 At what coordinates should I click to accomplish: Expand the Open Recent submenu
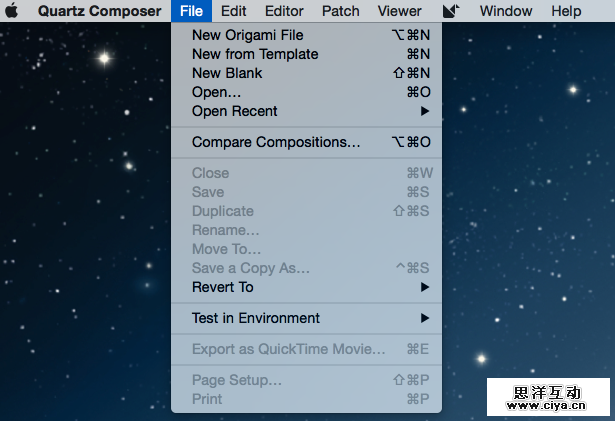[x=235, y=111]
